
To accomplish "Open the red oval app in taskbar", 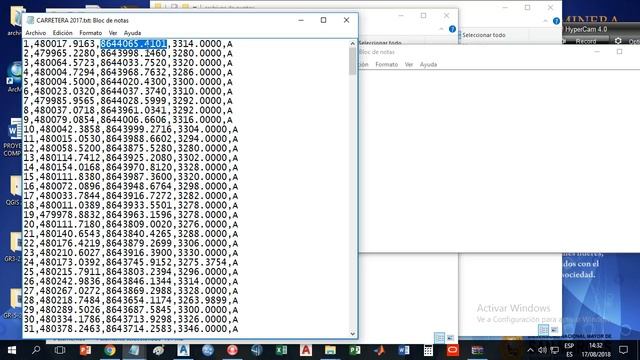I will [x=453, y=350].
